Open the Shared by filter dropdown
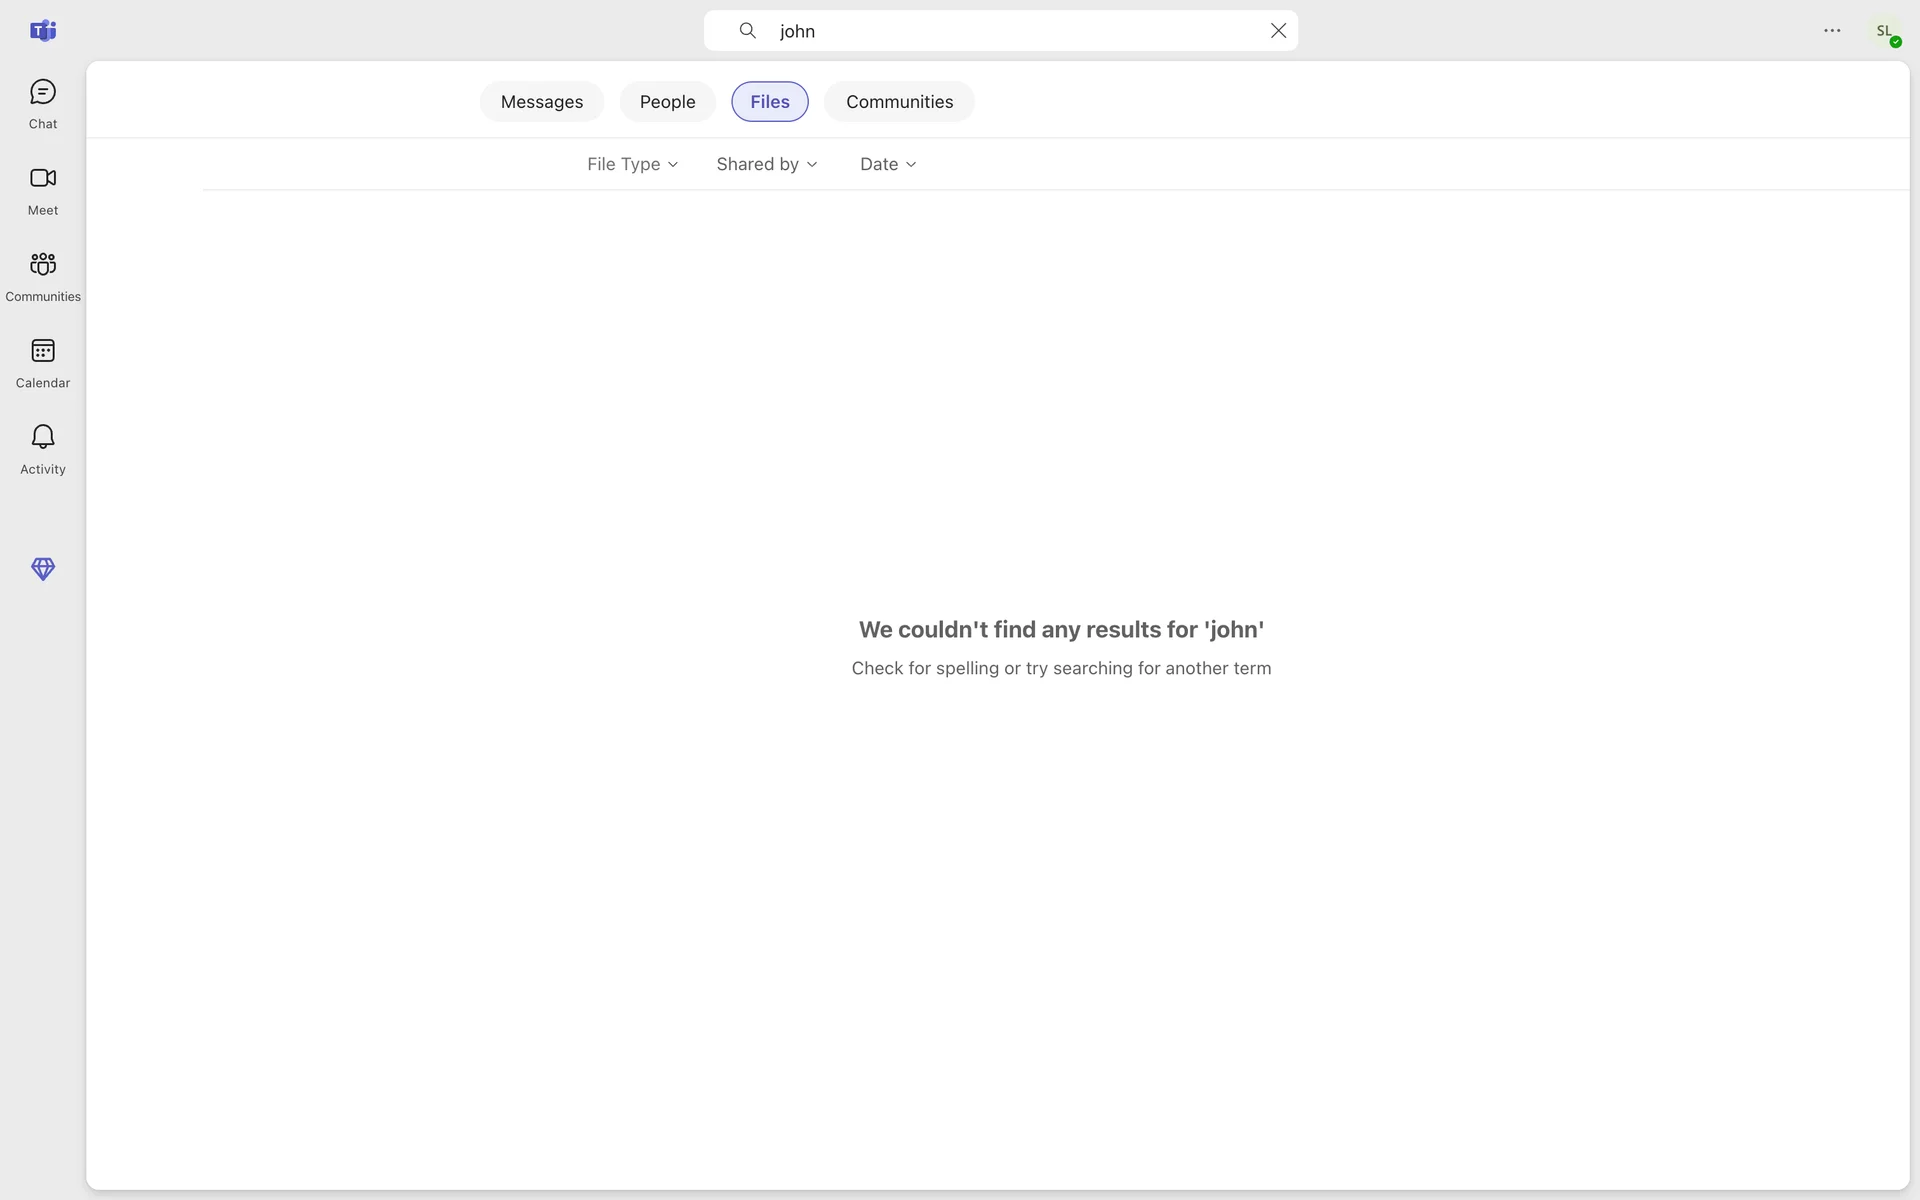 pos(766,164)
